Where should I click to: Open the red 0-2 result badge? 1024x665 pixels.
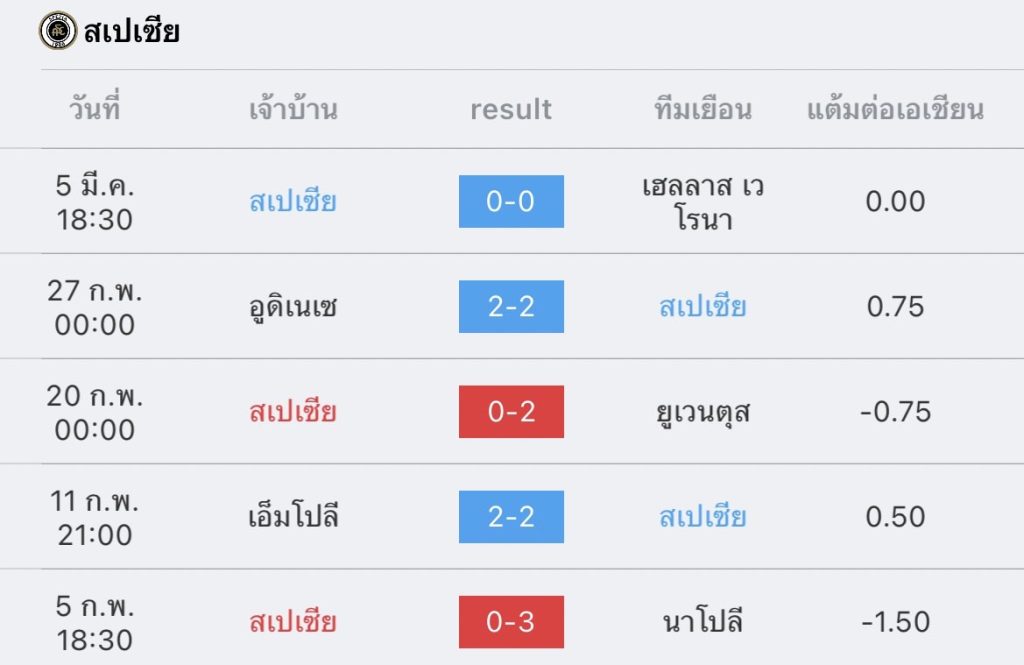tap(511, 411)
